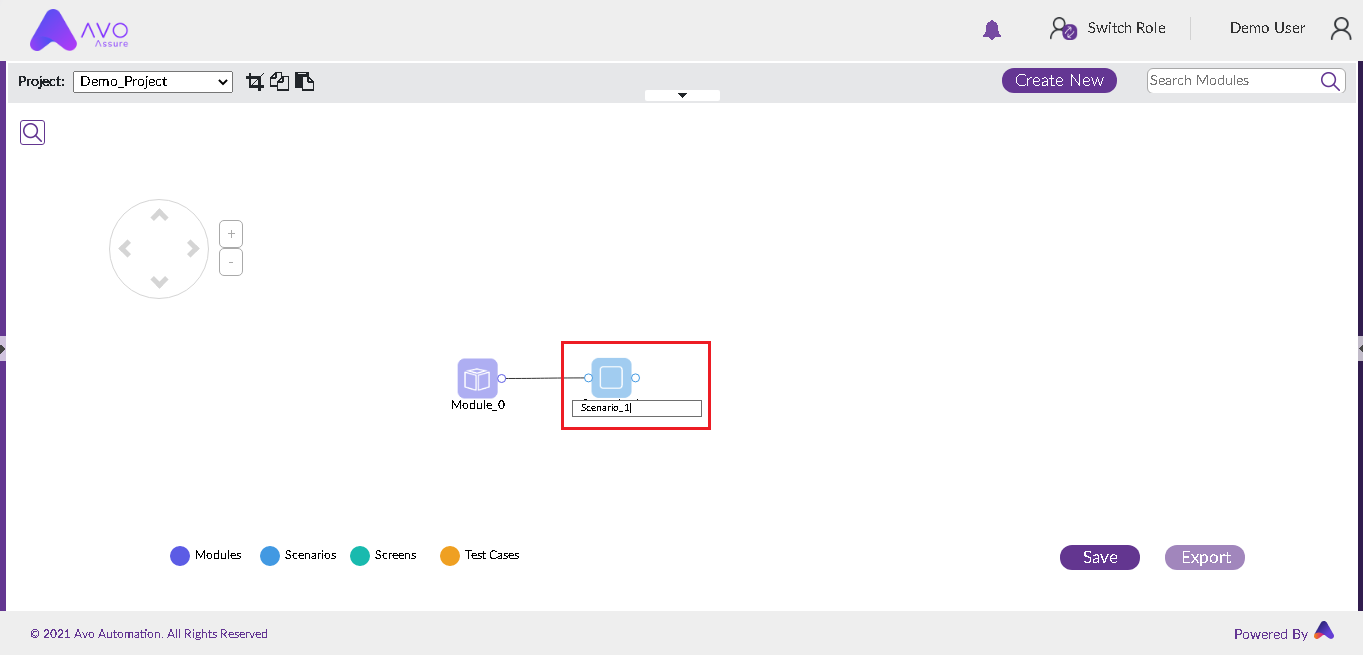
Task: Click the Module_0 label text
Action: pos(478,405)
